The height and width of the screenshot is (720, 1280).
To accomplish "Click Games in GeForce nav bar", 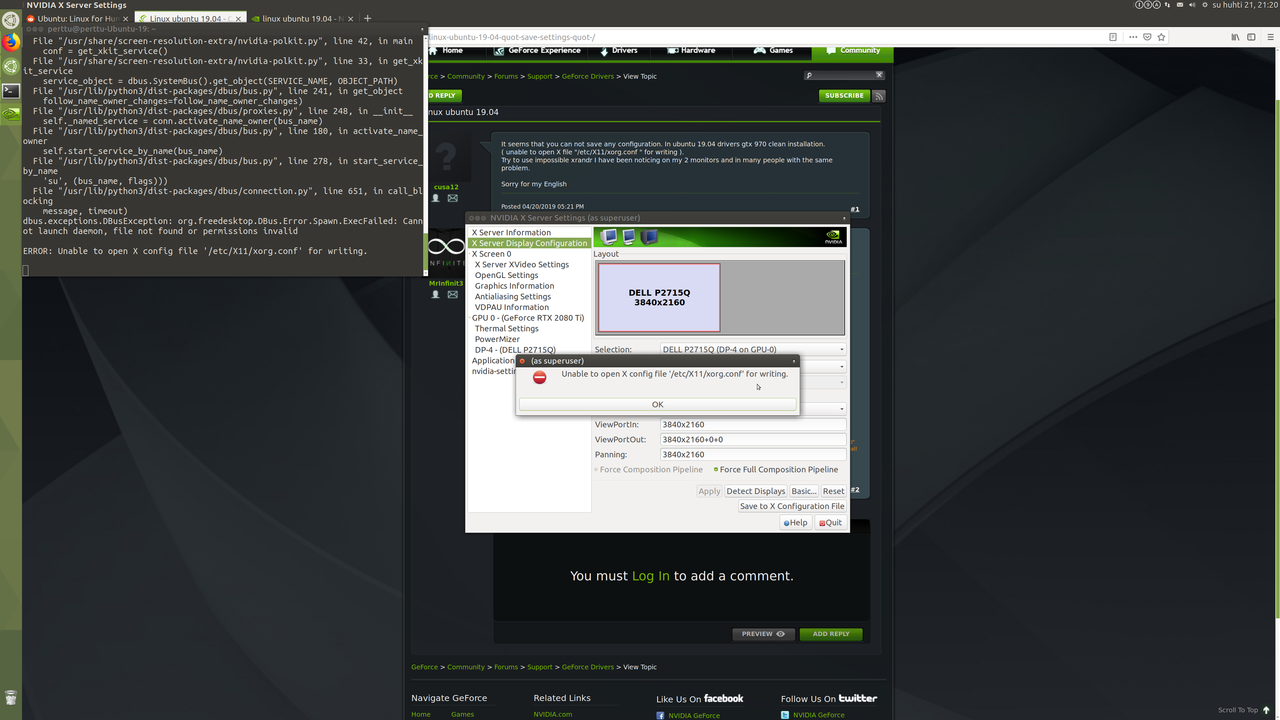I will point(774,50).
